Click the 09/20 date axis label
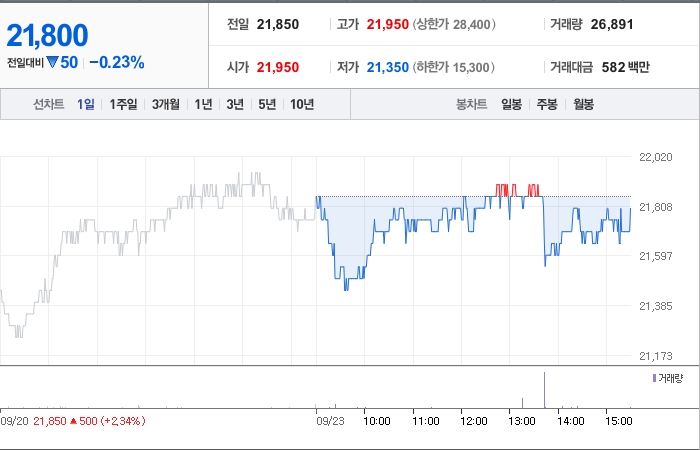 pos(15,421)
